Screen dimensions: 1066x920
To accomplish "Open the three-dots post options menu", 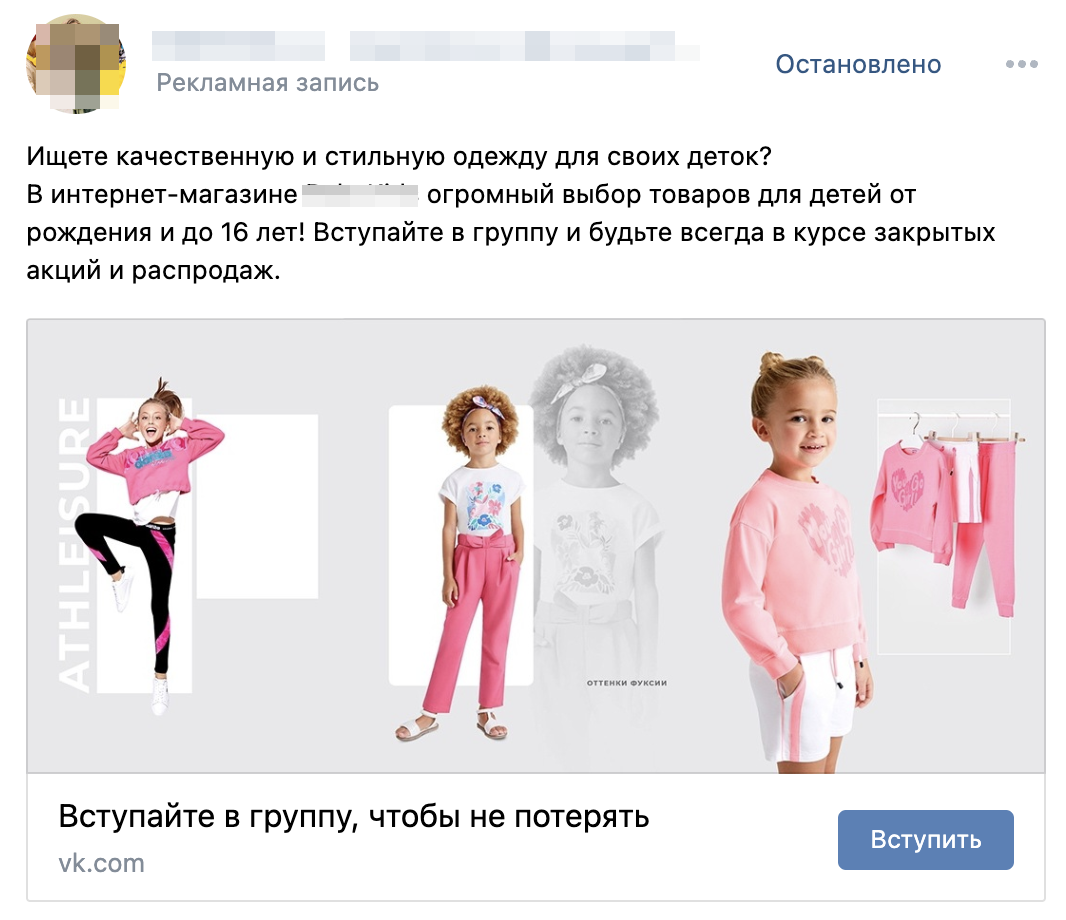I will coord(1022,64).
